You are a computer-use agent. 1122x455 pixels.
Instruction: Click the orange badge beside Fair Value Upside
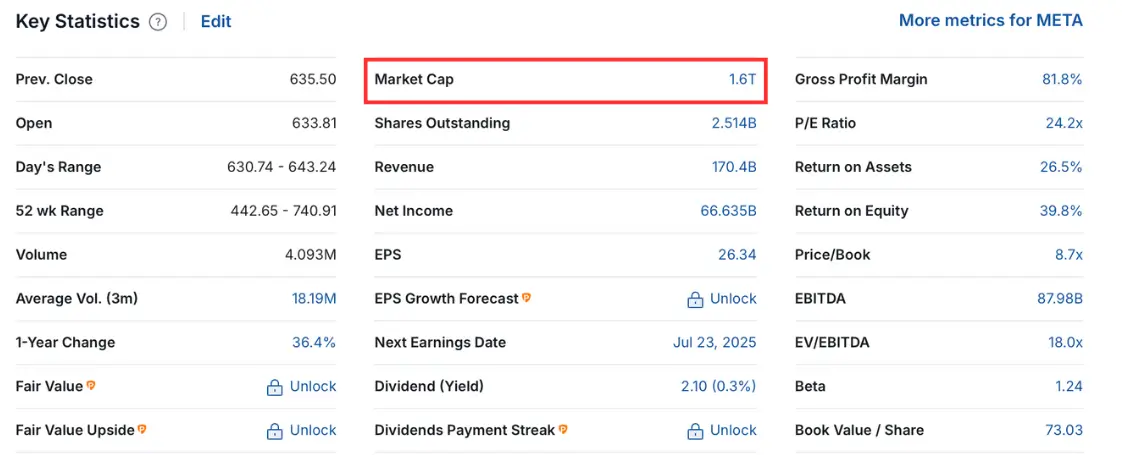(x=142, y=429)
